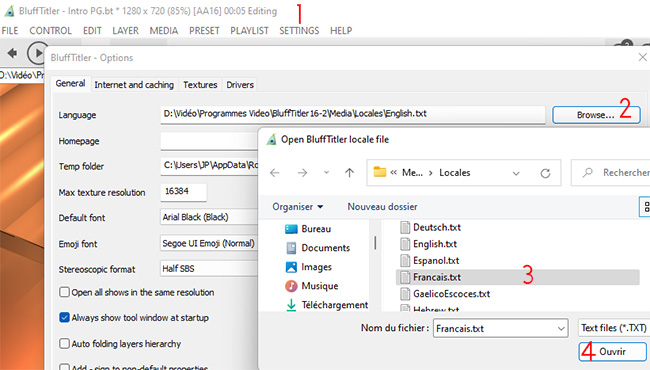Click the Browse... button for Language
Screen dimensions: 650x370
(x=596, y=115)
